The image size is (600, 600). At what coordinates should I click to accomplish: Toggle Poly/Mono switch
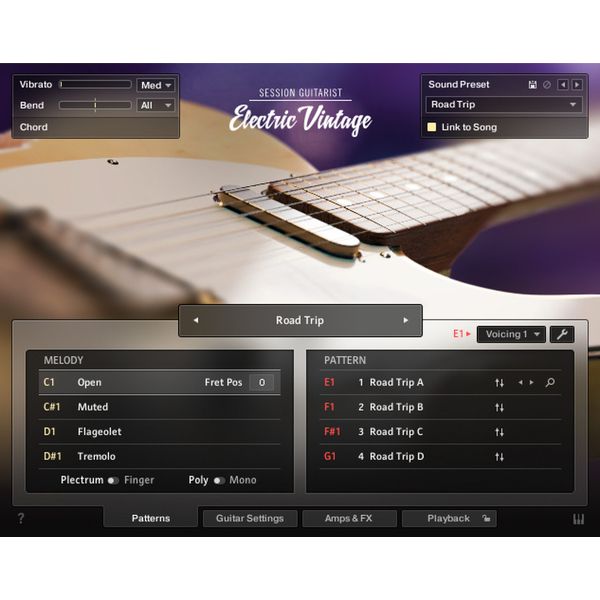tap(219, 481)
